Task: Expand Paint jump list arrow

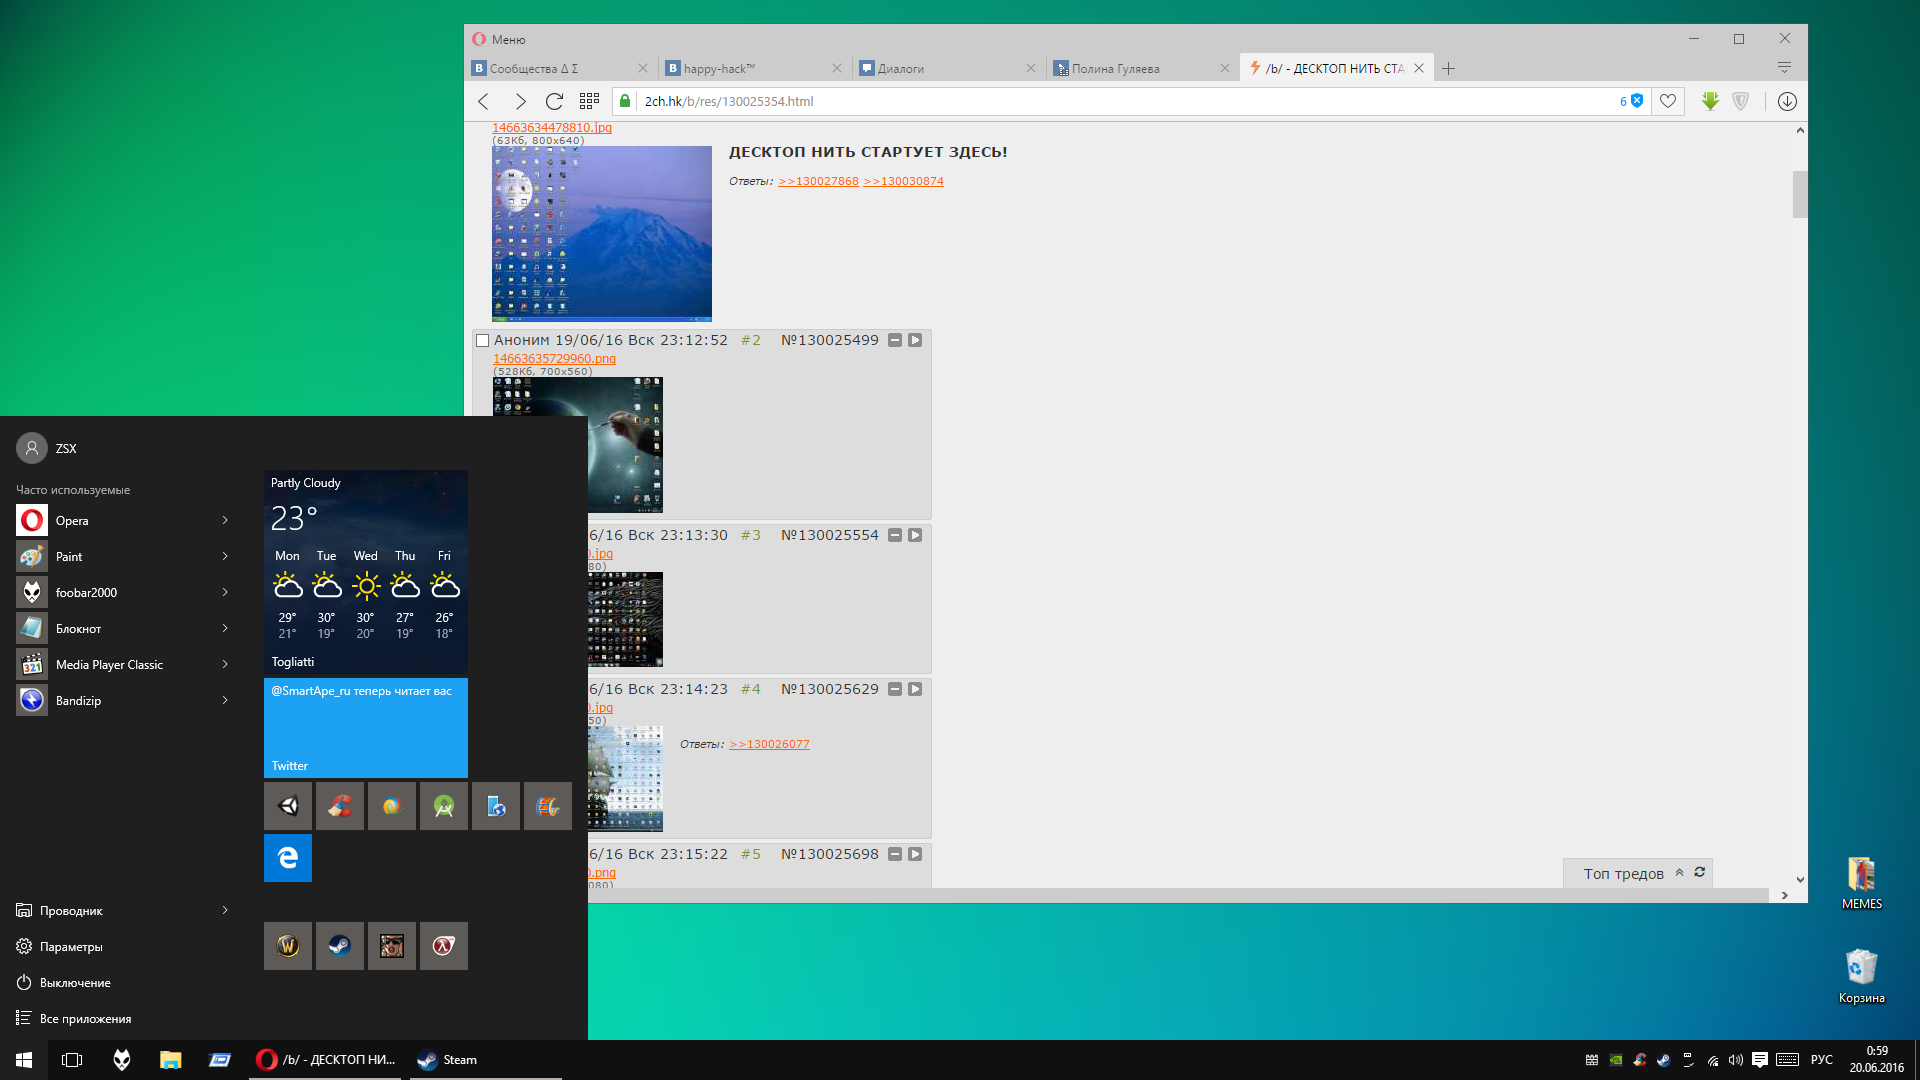Action: point(225,556)
